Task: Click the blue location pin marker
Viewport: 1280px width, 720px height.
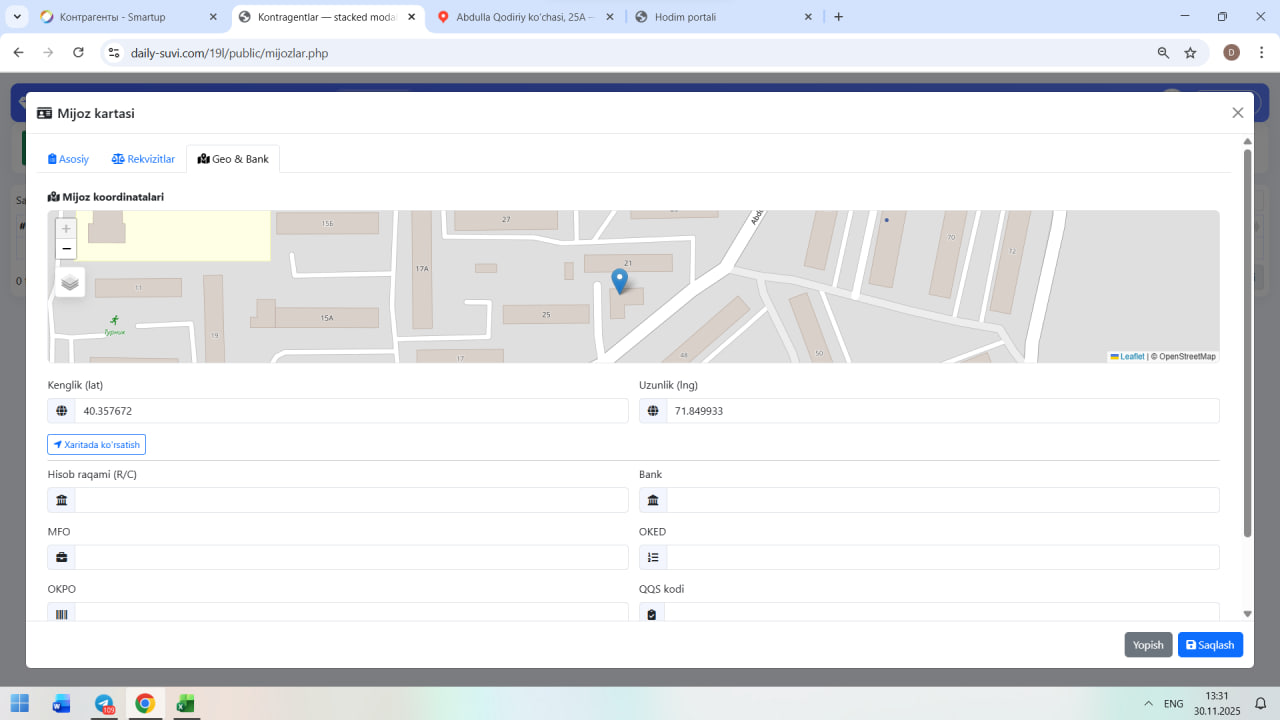Action: coord(619,280)
